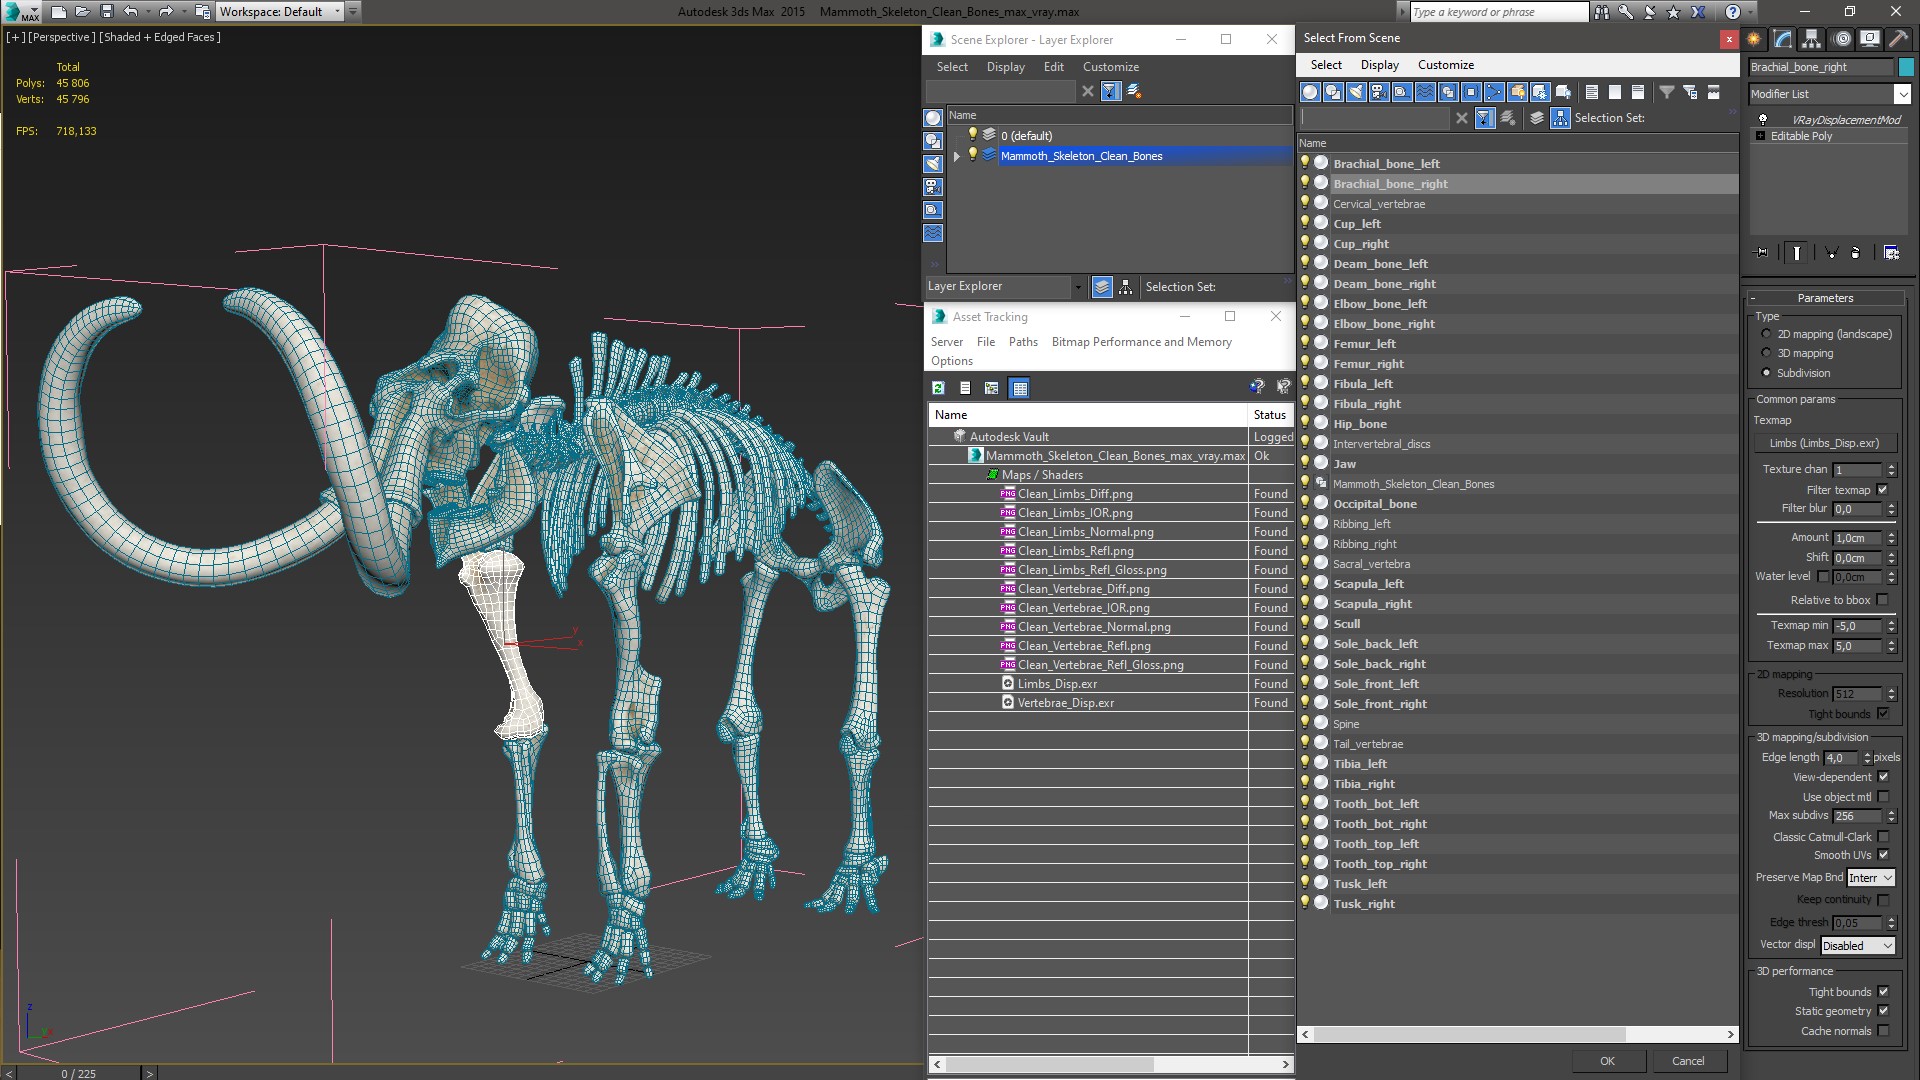Open the undo history dropdown arrow
The width and height of the screenshot is (1920, 1080).
click(148, 12)
